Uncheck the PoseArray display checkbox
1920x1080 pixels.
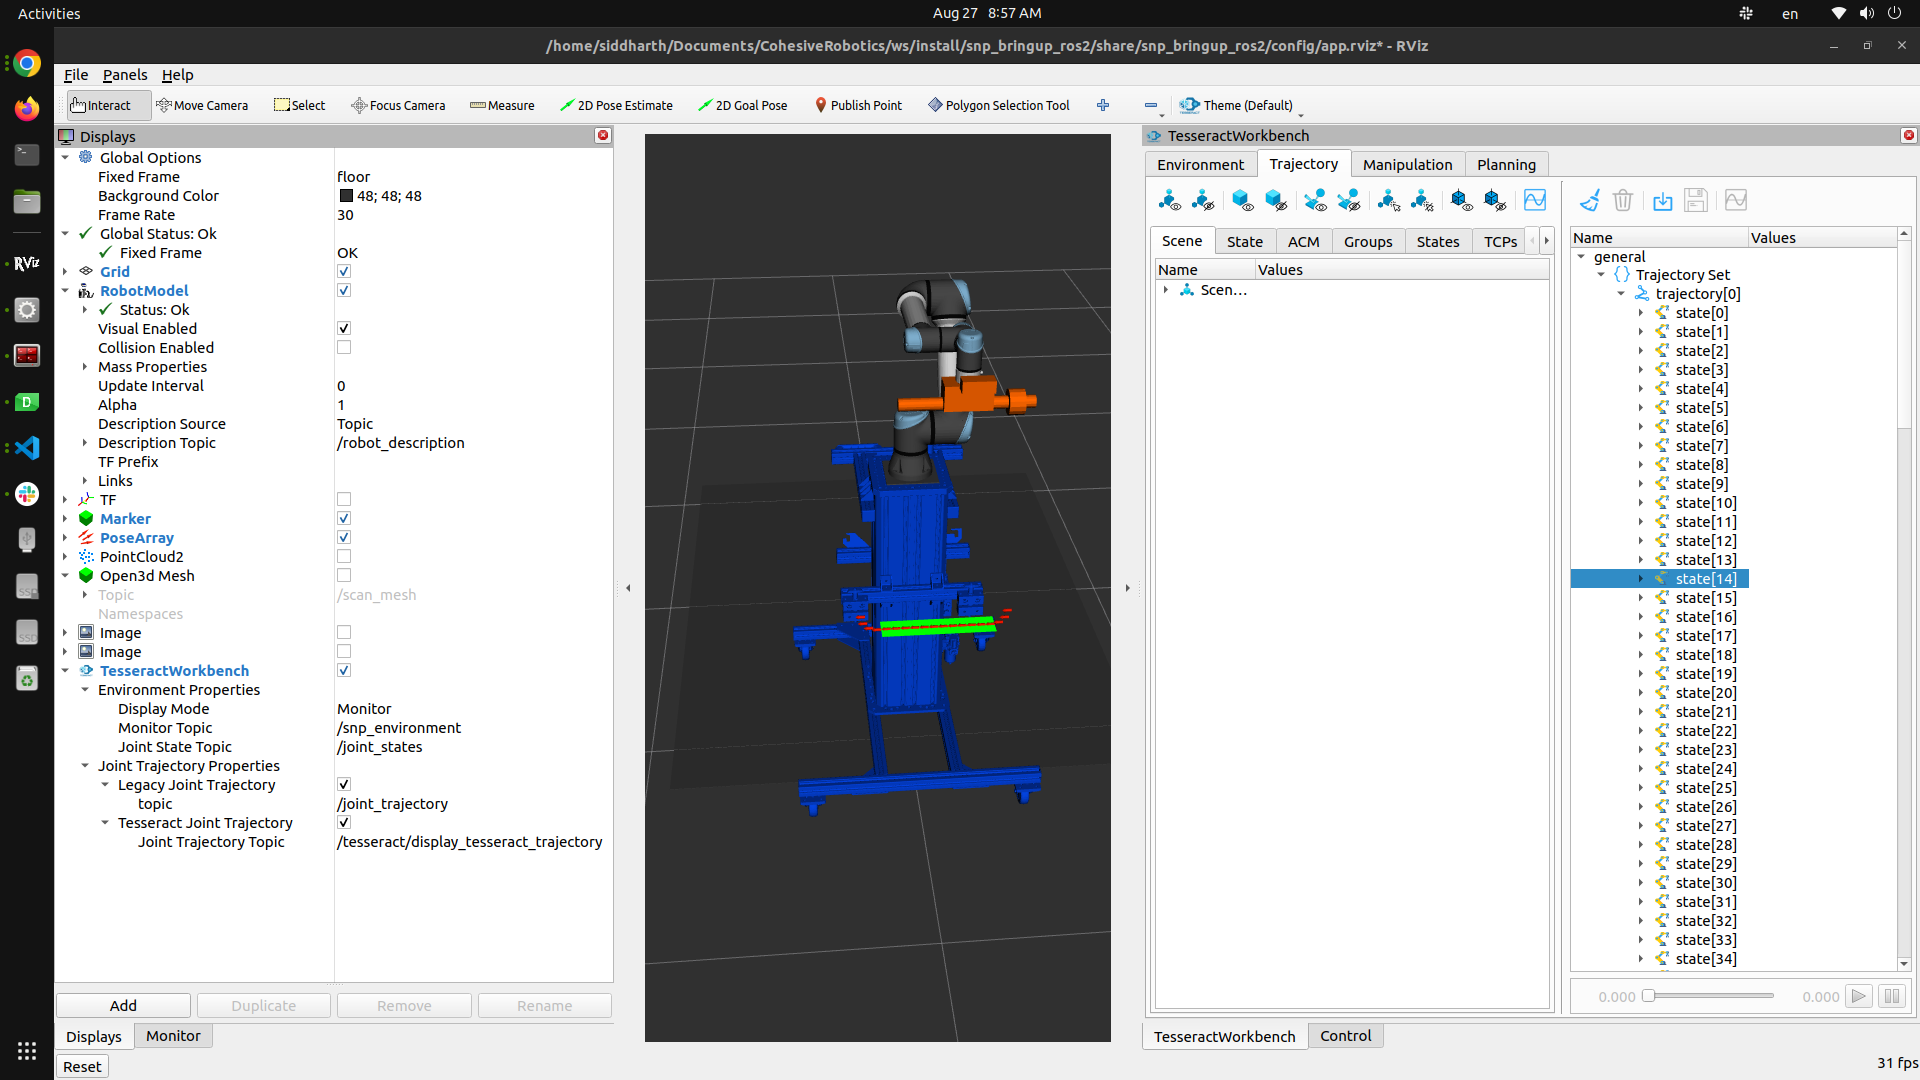coord(344,538)
